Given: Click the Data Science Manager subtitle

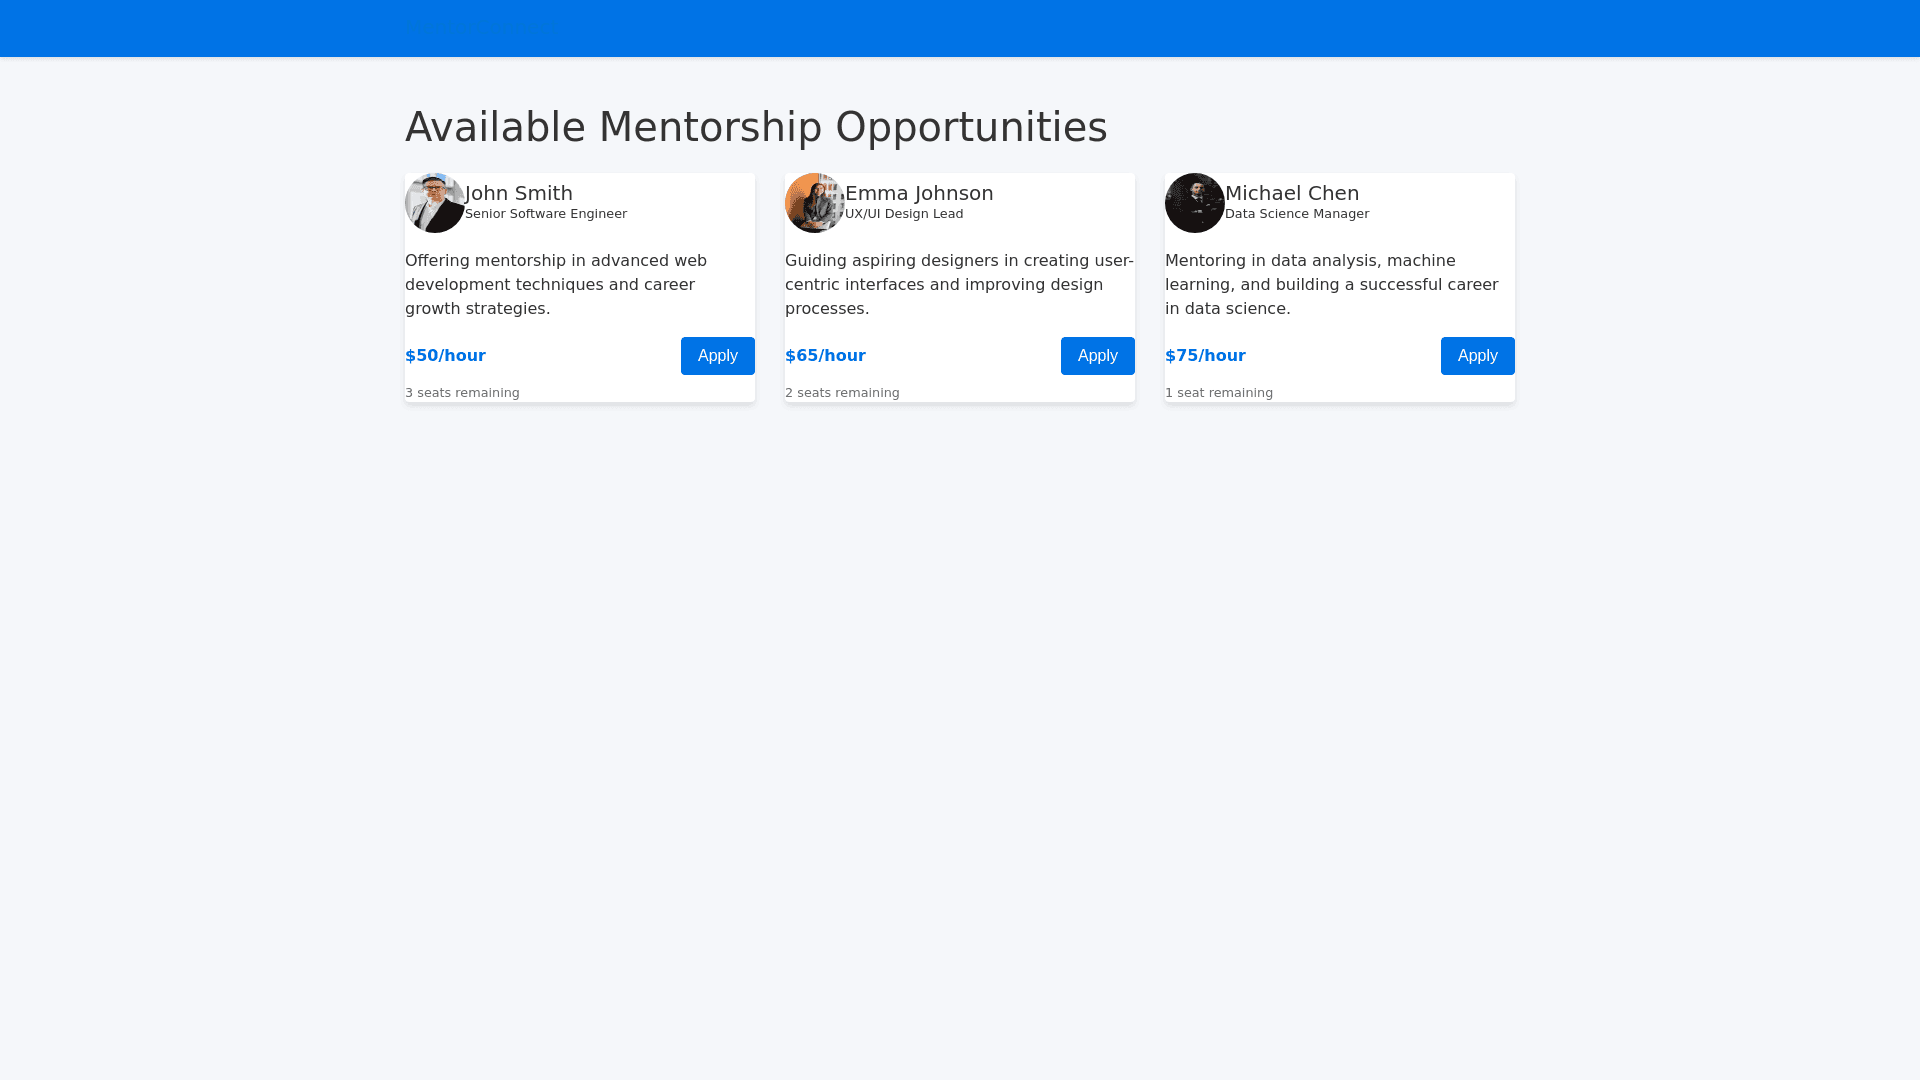Looking at the screenshot, I should point(1297,214).
